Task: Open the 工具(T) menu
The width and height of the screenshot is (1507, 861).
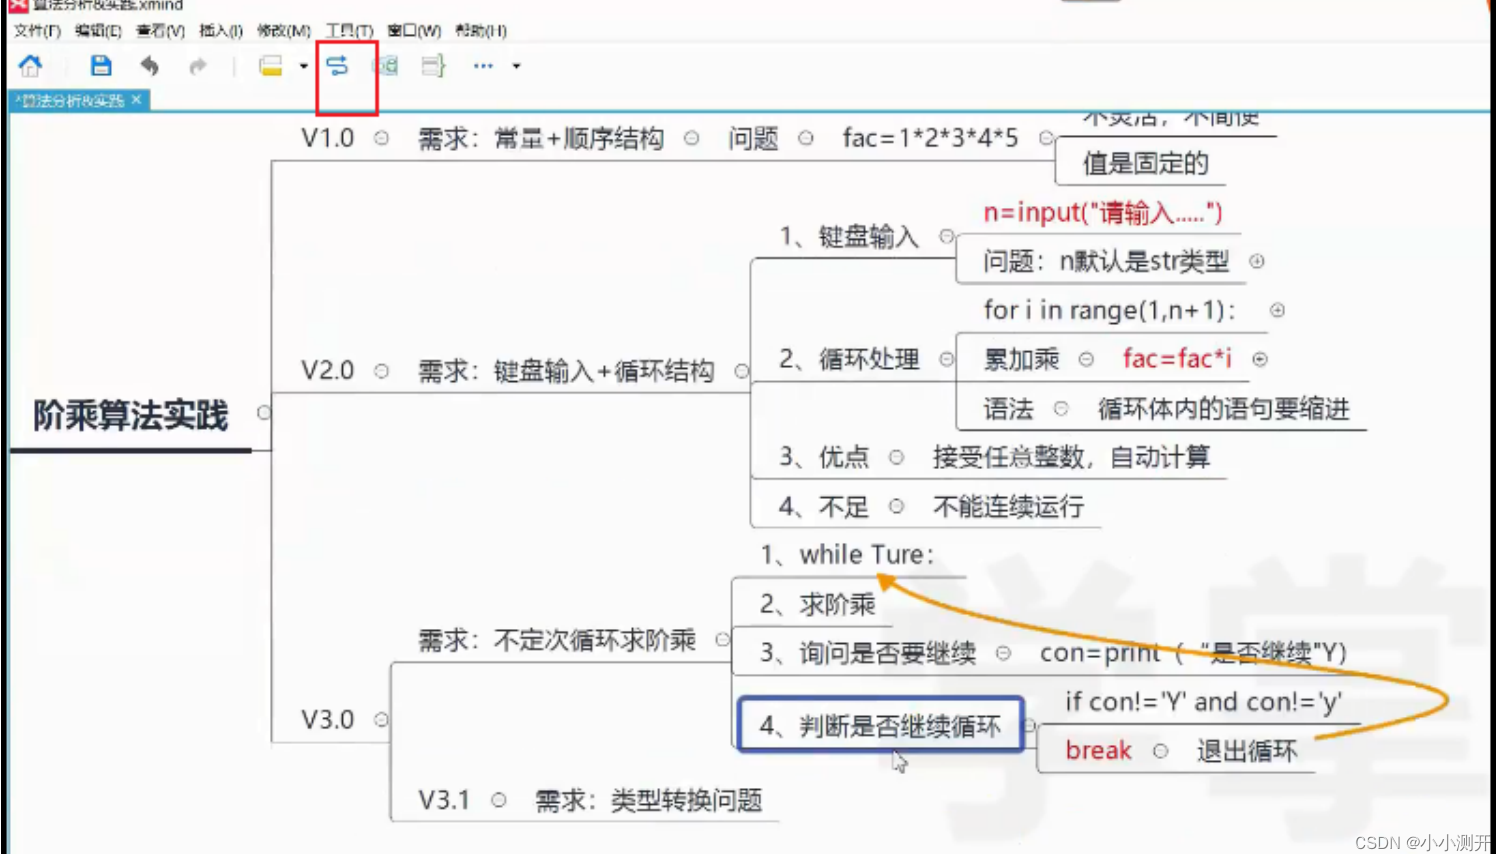Action: coord(347,31)
